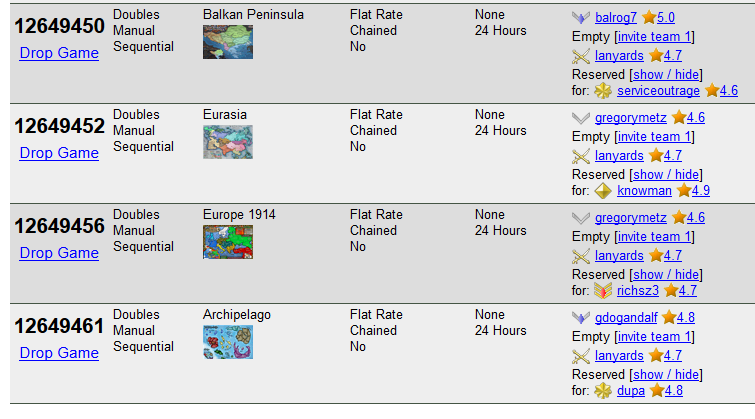Click gdogandalf's rank insignia icon
The image size is (755, 419).
click(581, 318)
